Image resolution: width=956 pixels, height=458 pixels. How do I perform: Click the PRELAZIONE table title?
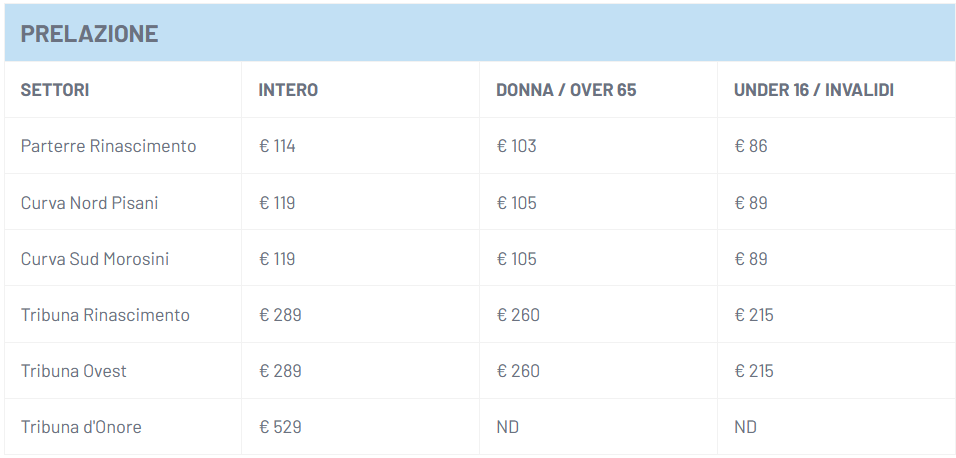pos(89,33)
